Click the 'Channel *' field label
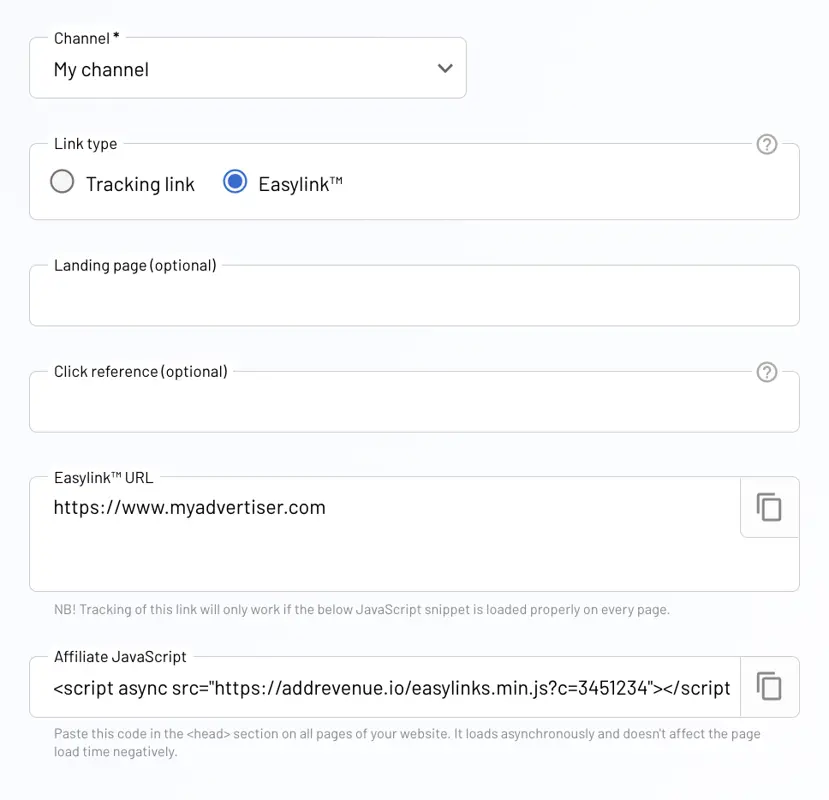 (87, 38)
